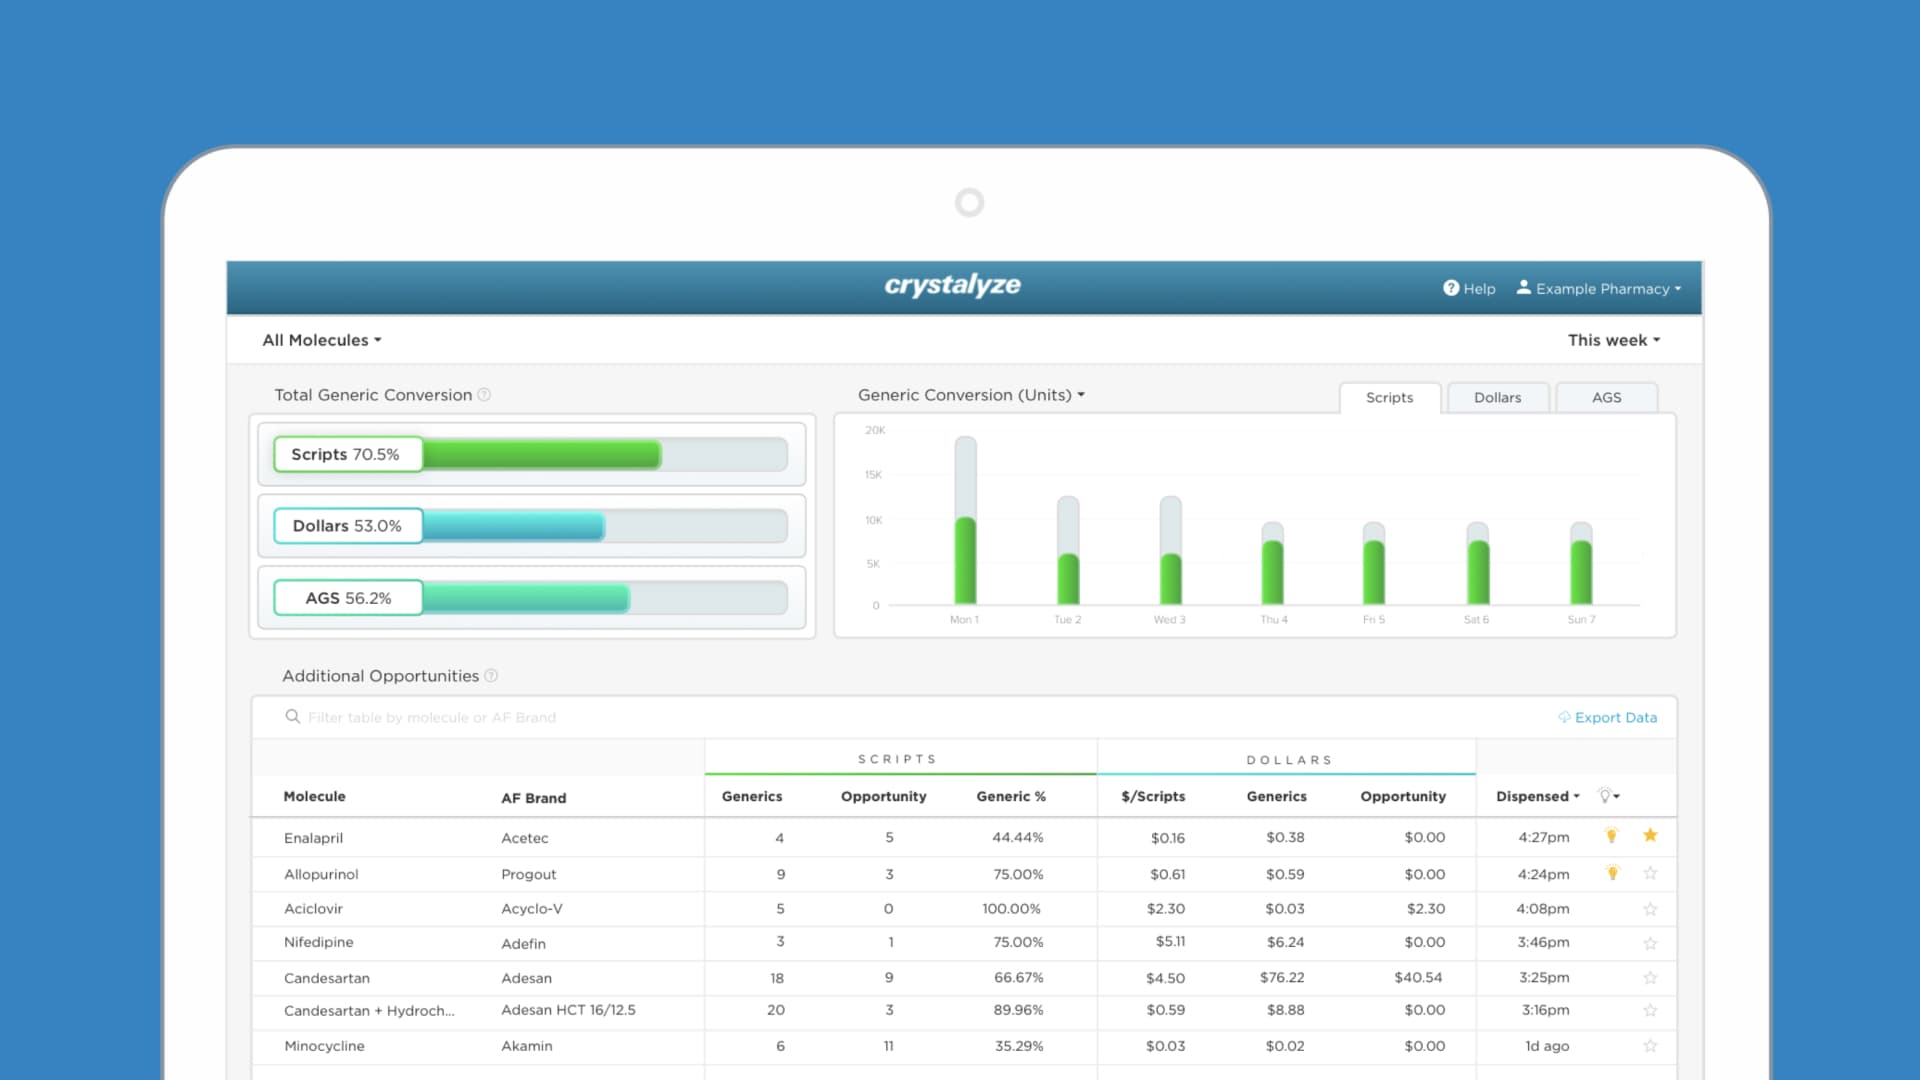Click the search magnifier in the filter field

[293, 716]
